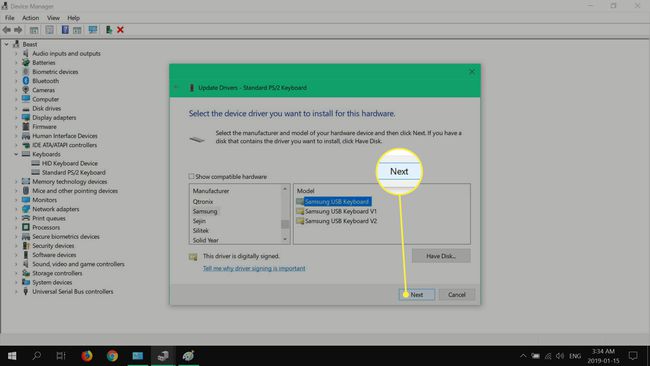650x366 pixels.
Task: Click the volume icon in system tray
Action: (x=560, y=356)
